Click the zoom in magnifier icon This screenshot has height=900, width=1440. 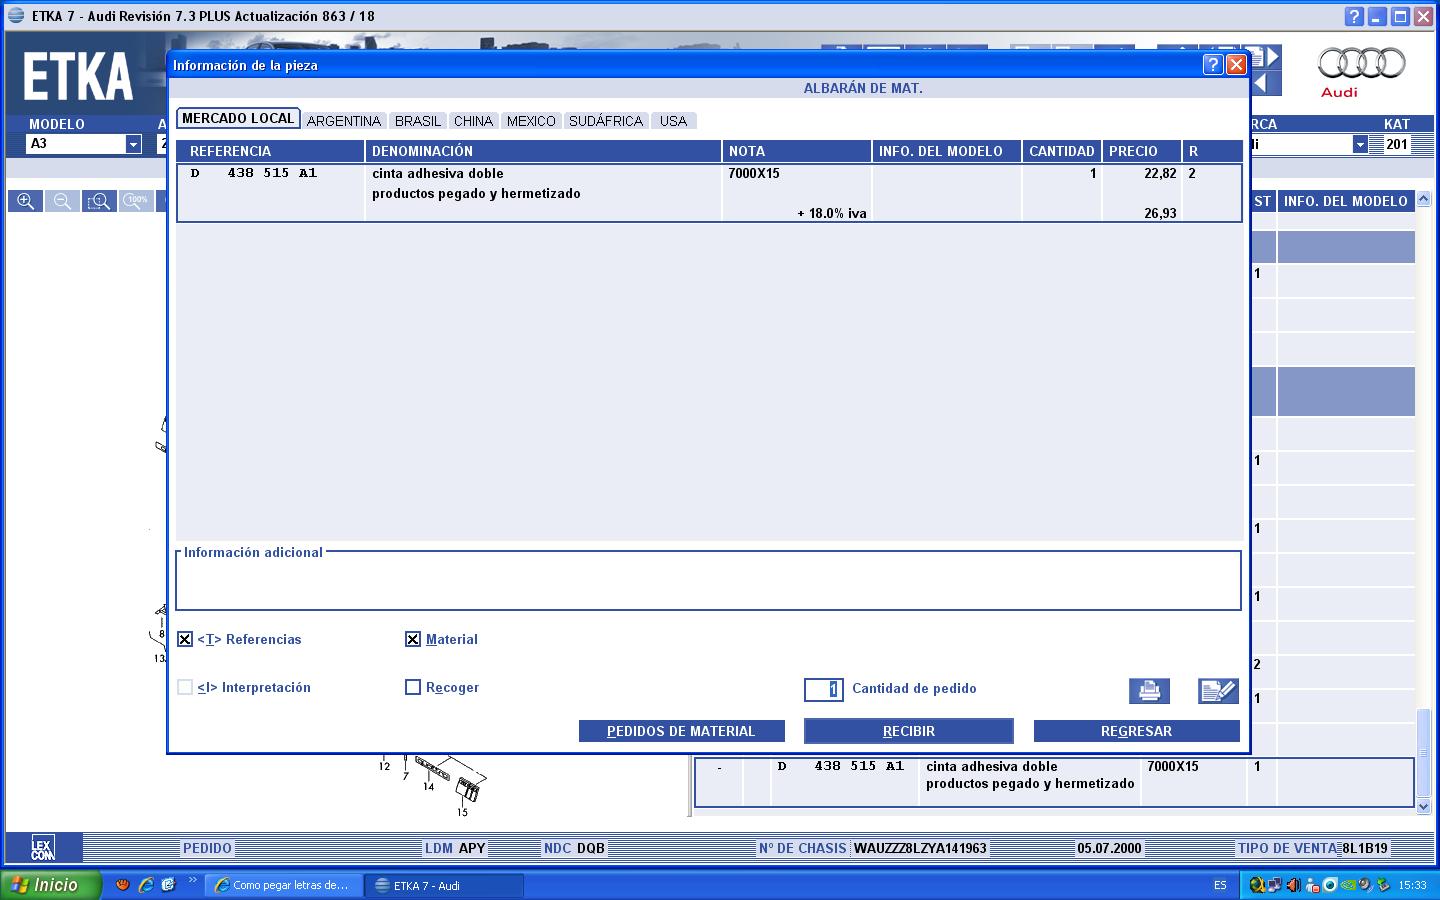pos(26,201)
